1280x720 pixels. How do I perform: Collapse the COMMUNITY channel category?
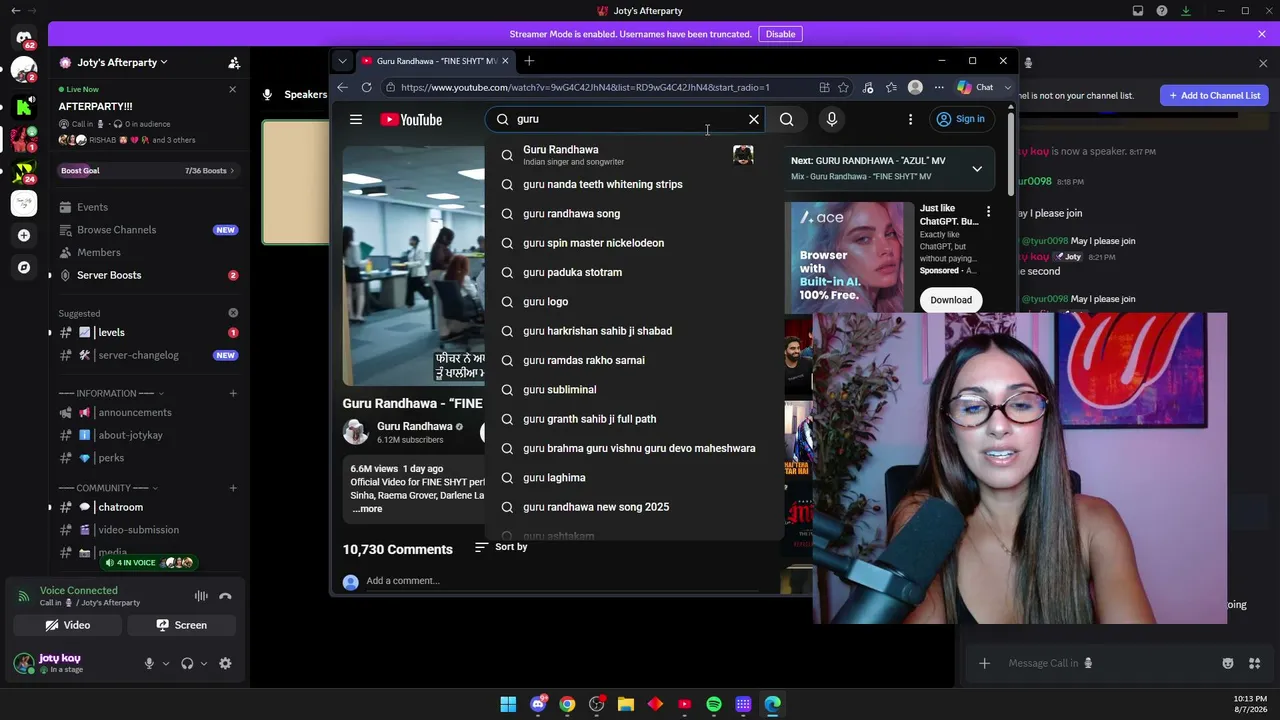(x=108, y=488)
